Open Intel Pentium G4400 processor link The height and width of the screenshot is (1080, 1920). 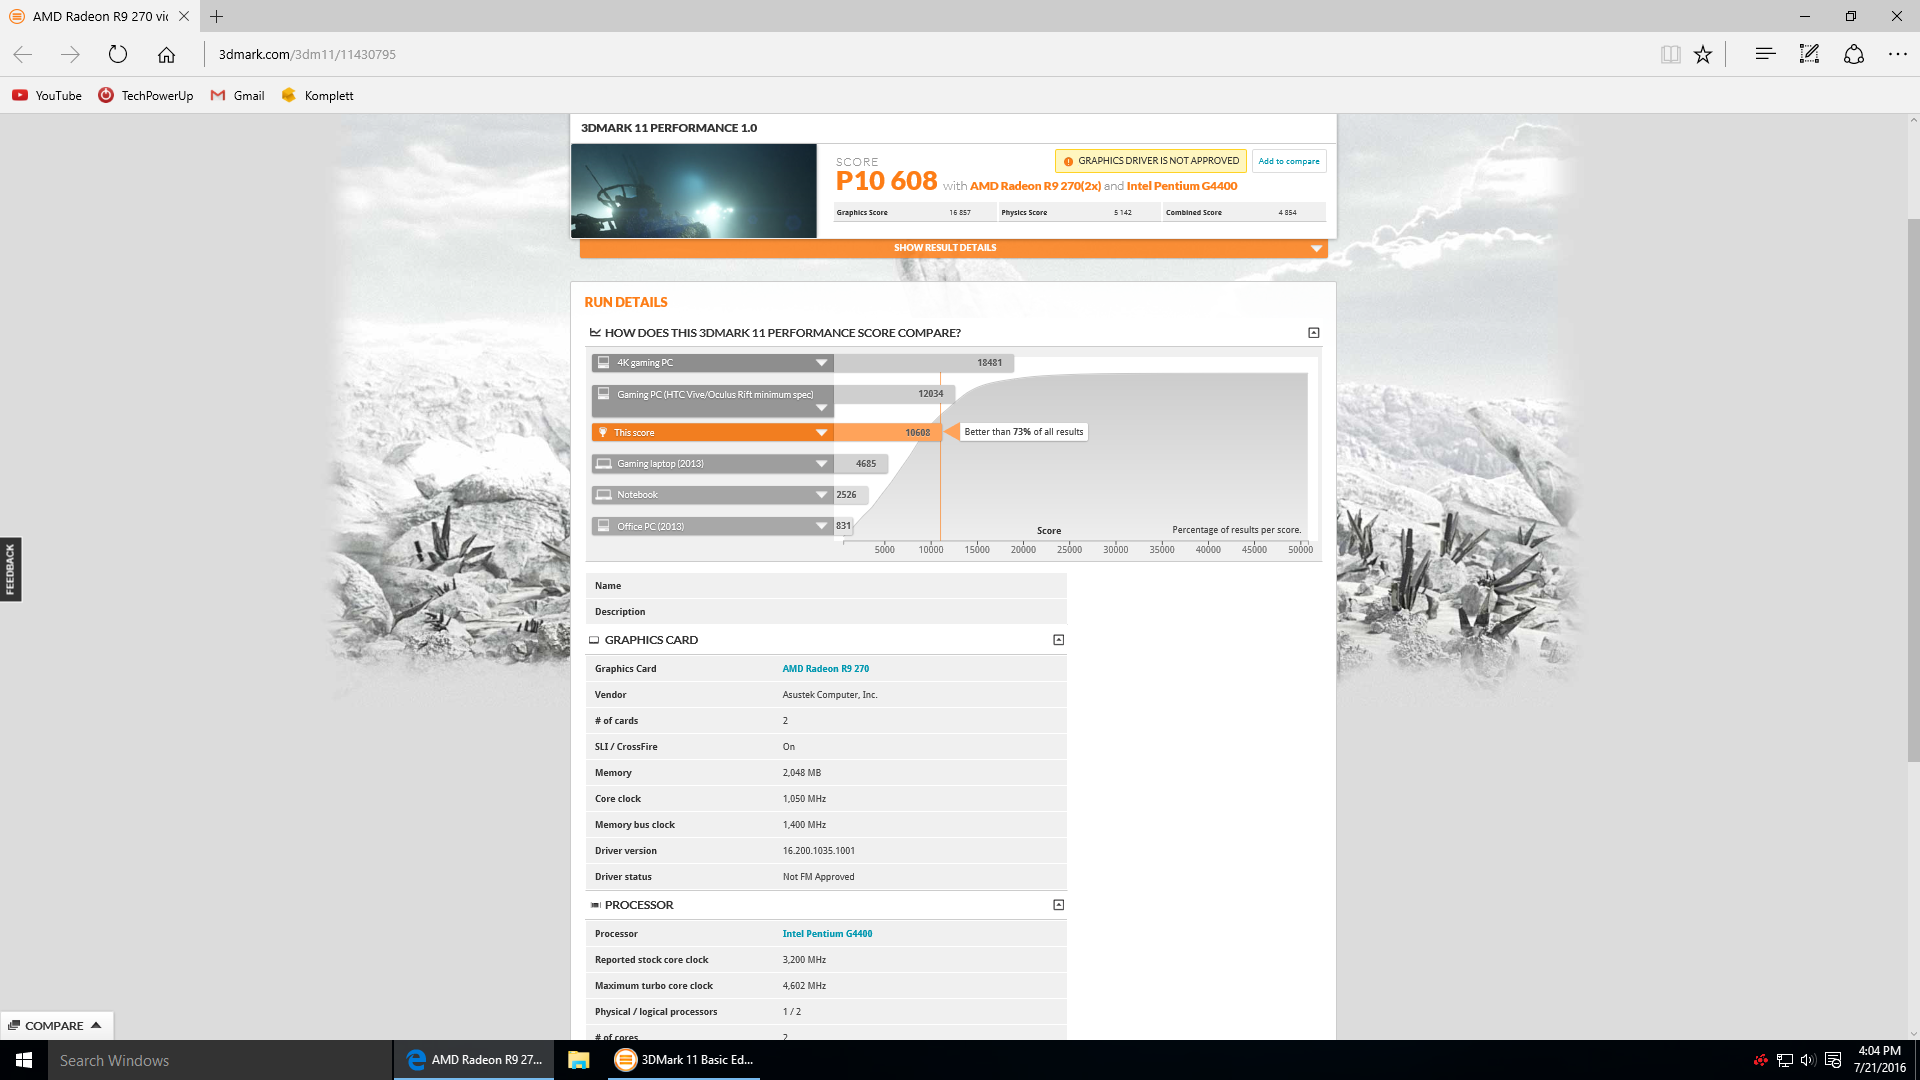(x=827, y=934)
